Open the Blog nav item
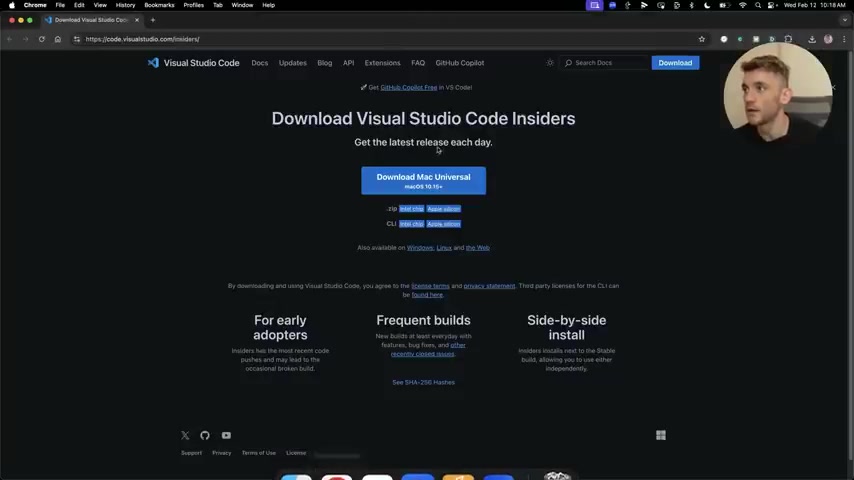854x480 pixels. pyautogui.click(x=325, y=63)
